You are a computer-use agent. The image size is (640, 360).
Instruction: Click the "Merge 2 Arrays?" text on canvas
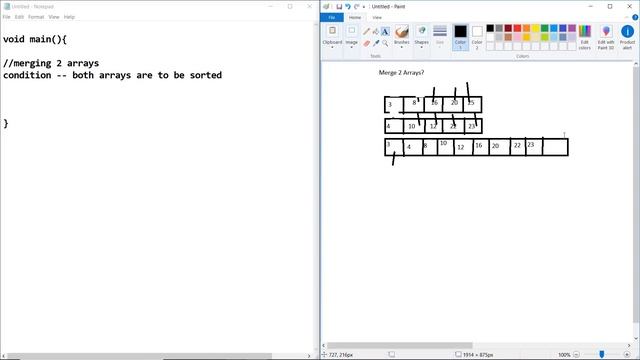point(401,73)
